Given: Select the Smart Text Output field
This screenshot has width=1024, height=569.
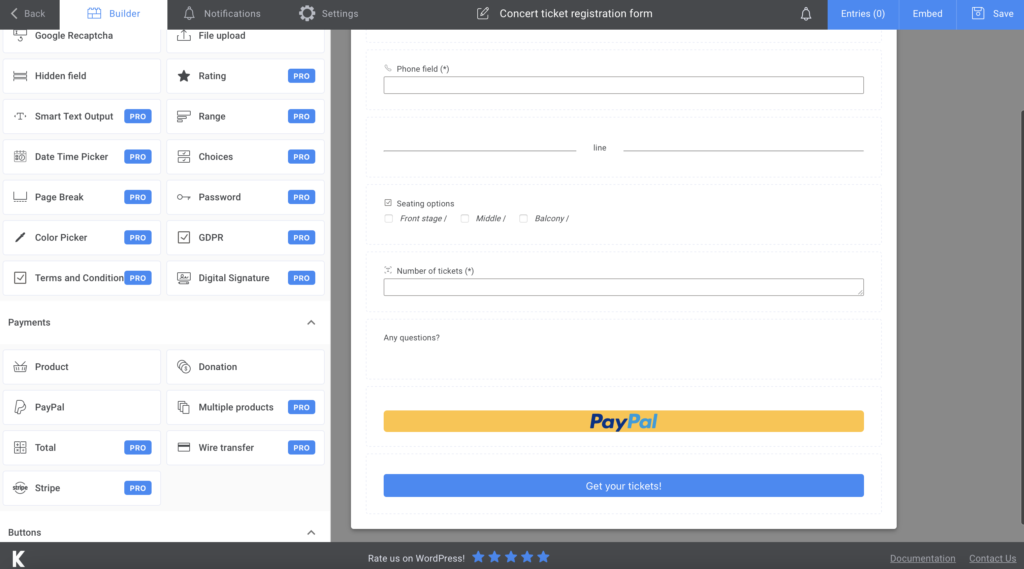Looking at the screenshot, I should click(x=82, y=116).
